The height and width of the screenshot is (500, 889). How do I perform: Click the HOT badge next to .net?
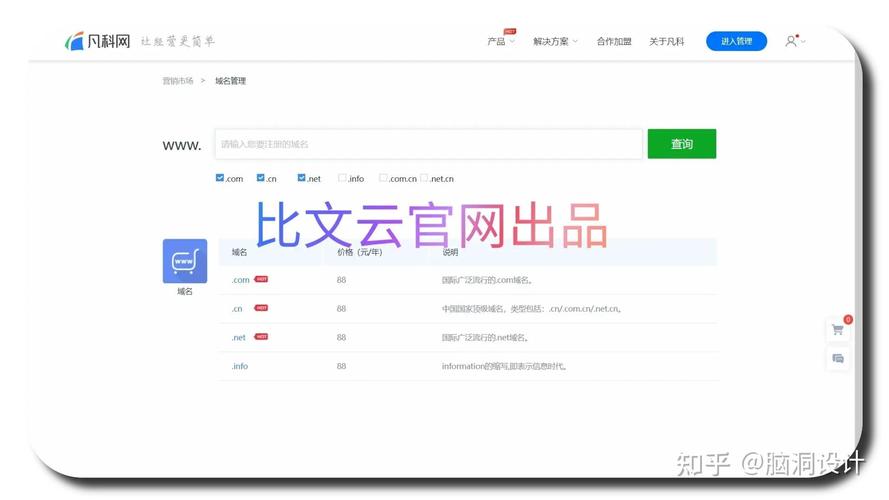(261, 337)
